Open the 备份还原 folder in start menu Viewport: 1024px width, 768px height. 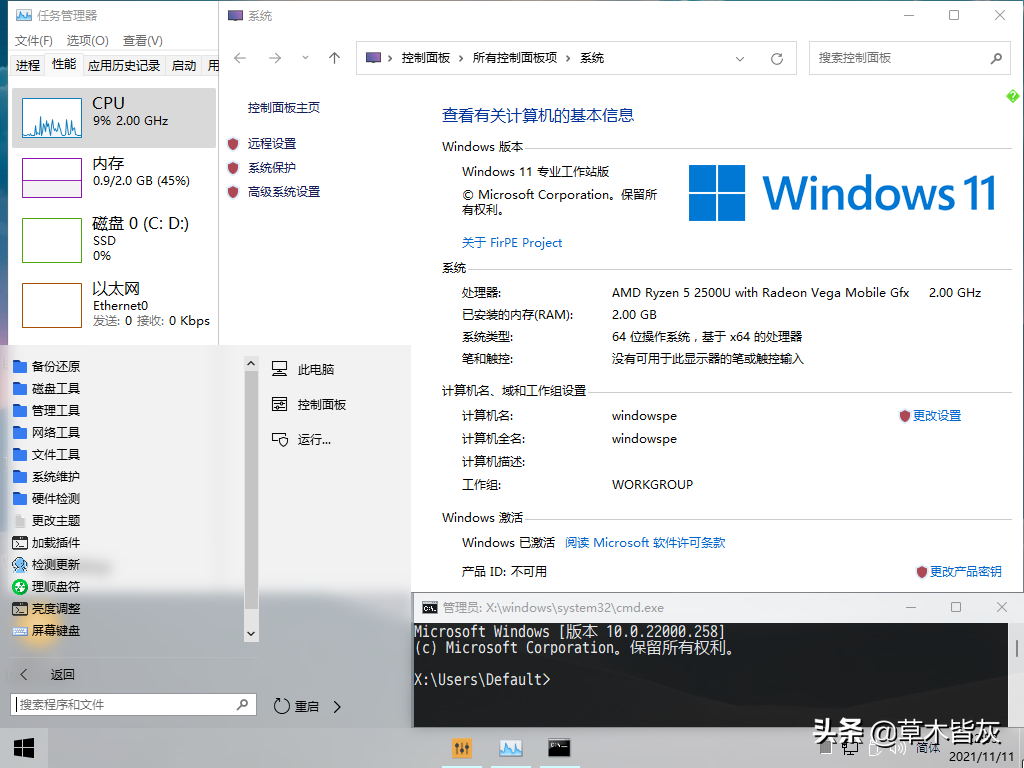47,366
